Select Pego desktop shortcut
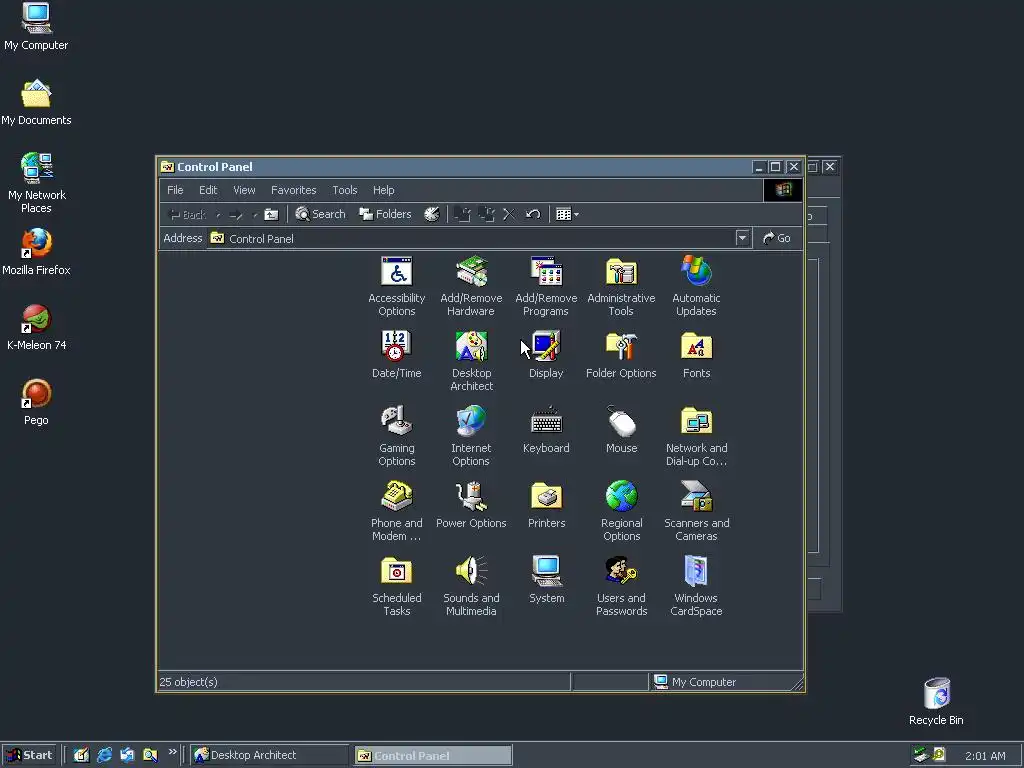This screenshot has width=1024, height=768. pos(36,402)
